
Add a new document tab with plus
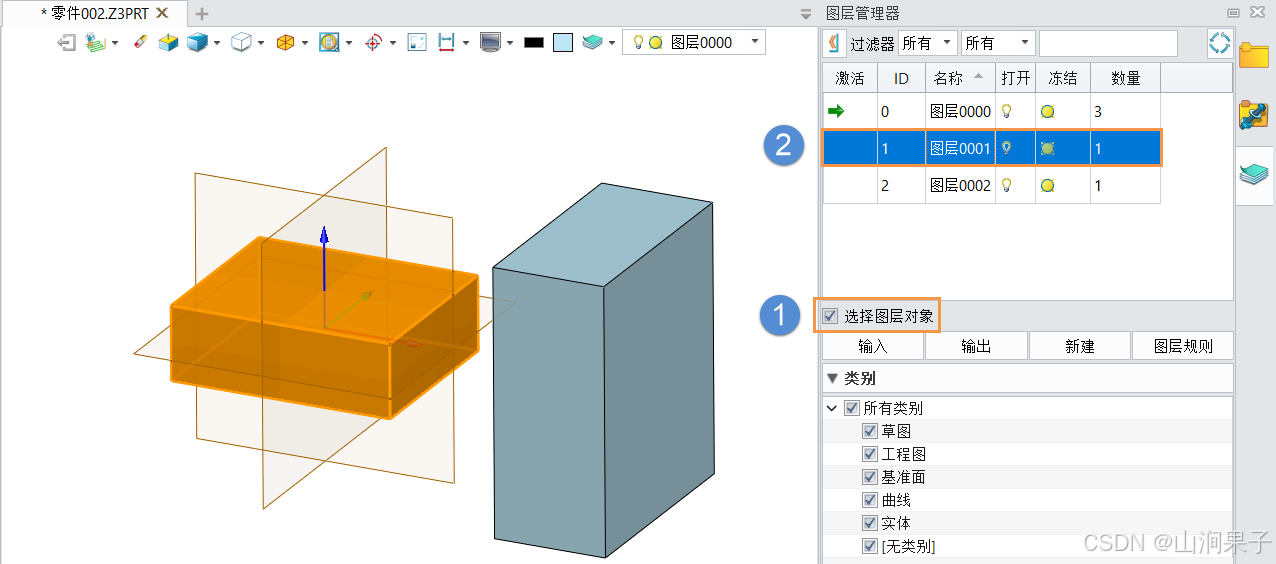pos(202,13)
